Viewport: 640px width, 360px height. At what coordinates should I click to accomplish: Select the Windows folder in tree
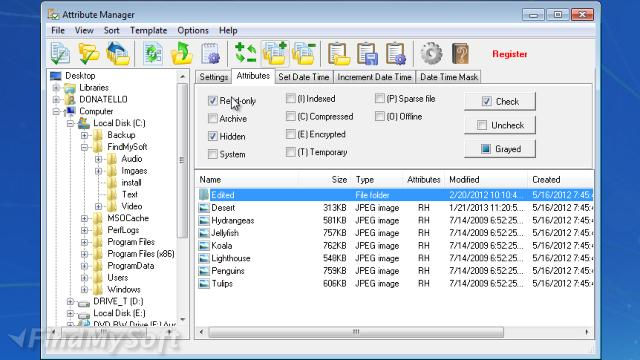tap(124, 289)
